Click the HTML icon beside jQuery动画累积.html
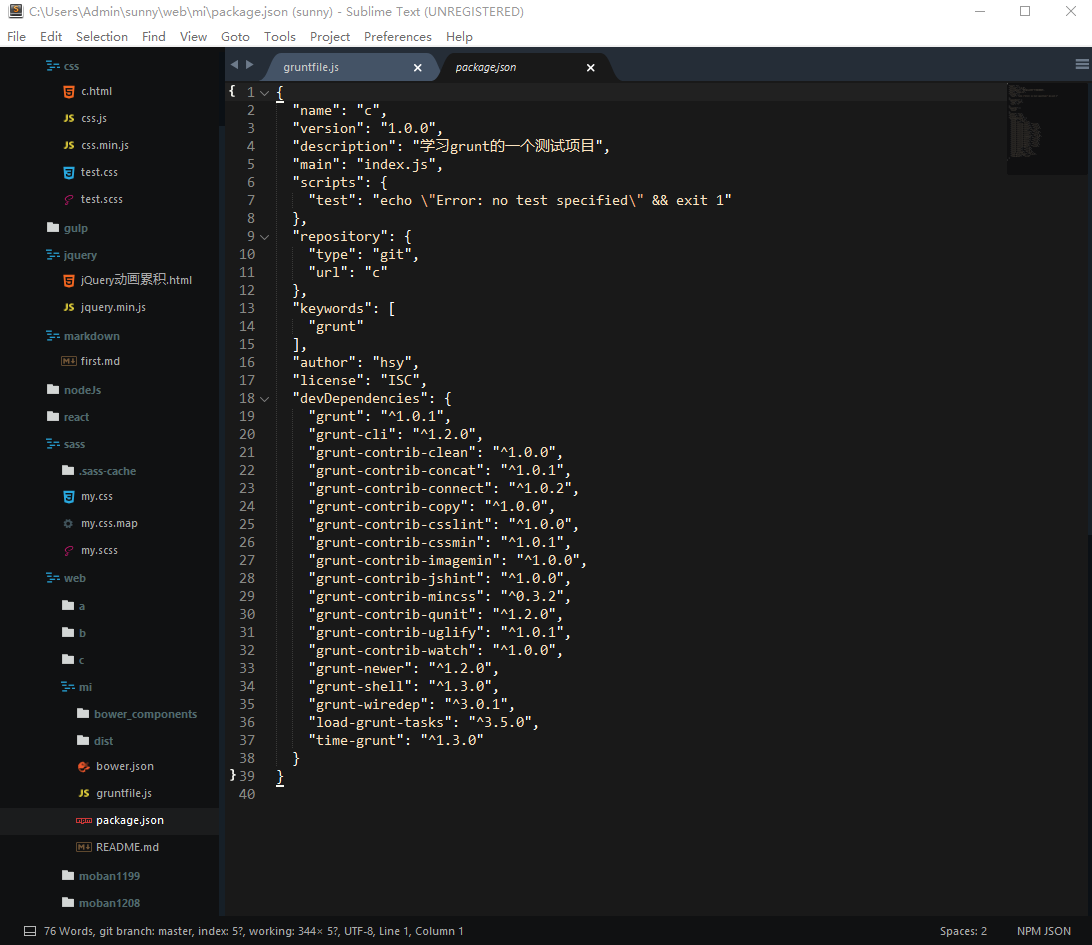1092x945 pixels. (x=68, y=280)
